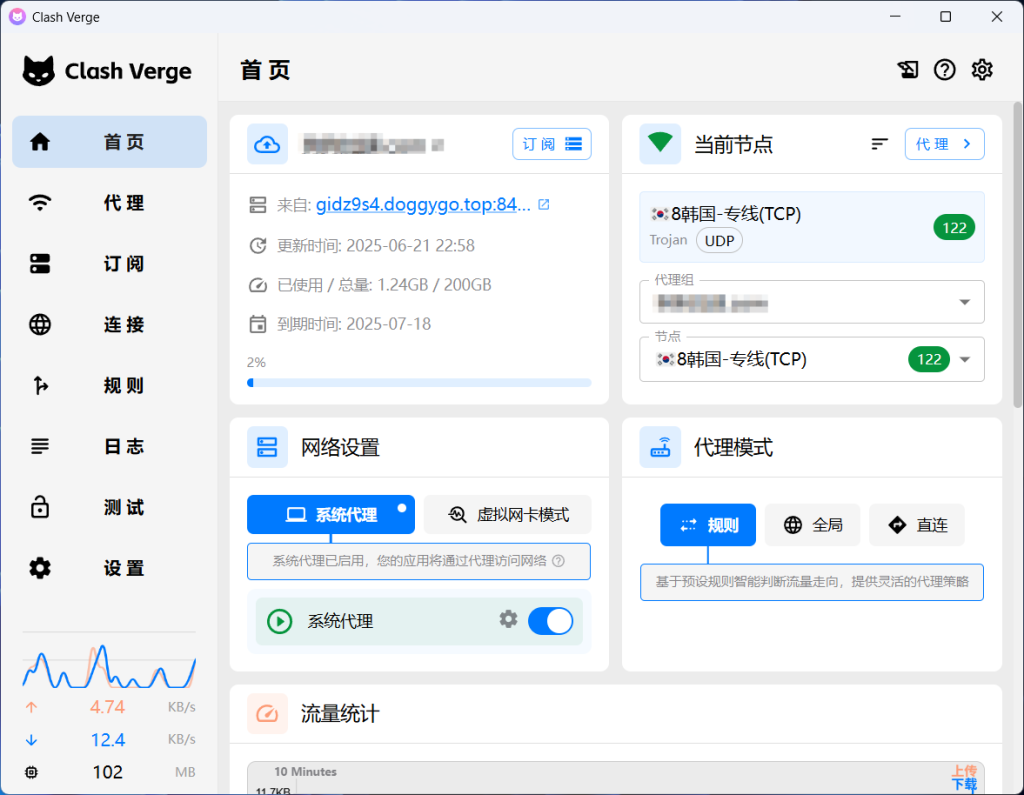The image size is (1024, 795).
Task: Click the gidz9s4.doggygo.top subscription link
Action: click(x=420, y=204)
